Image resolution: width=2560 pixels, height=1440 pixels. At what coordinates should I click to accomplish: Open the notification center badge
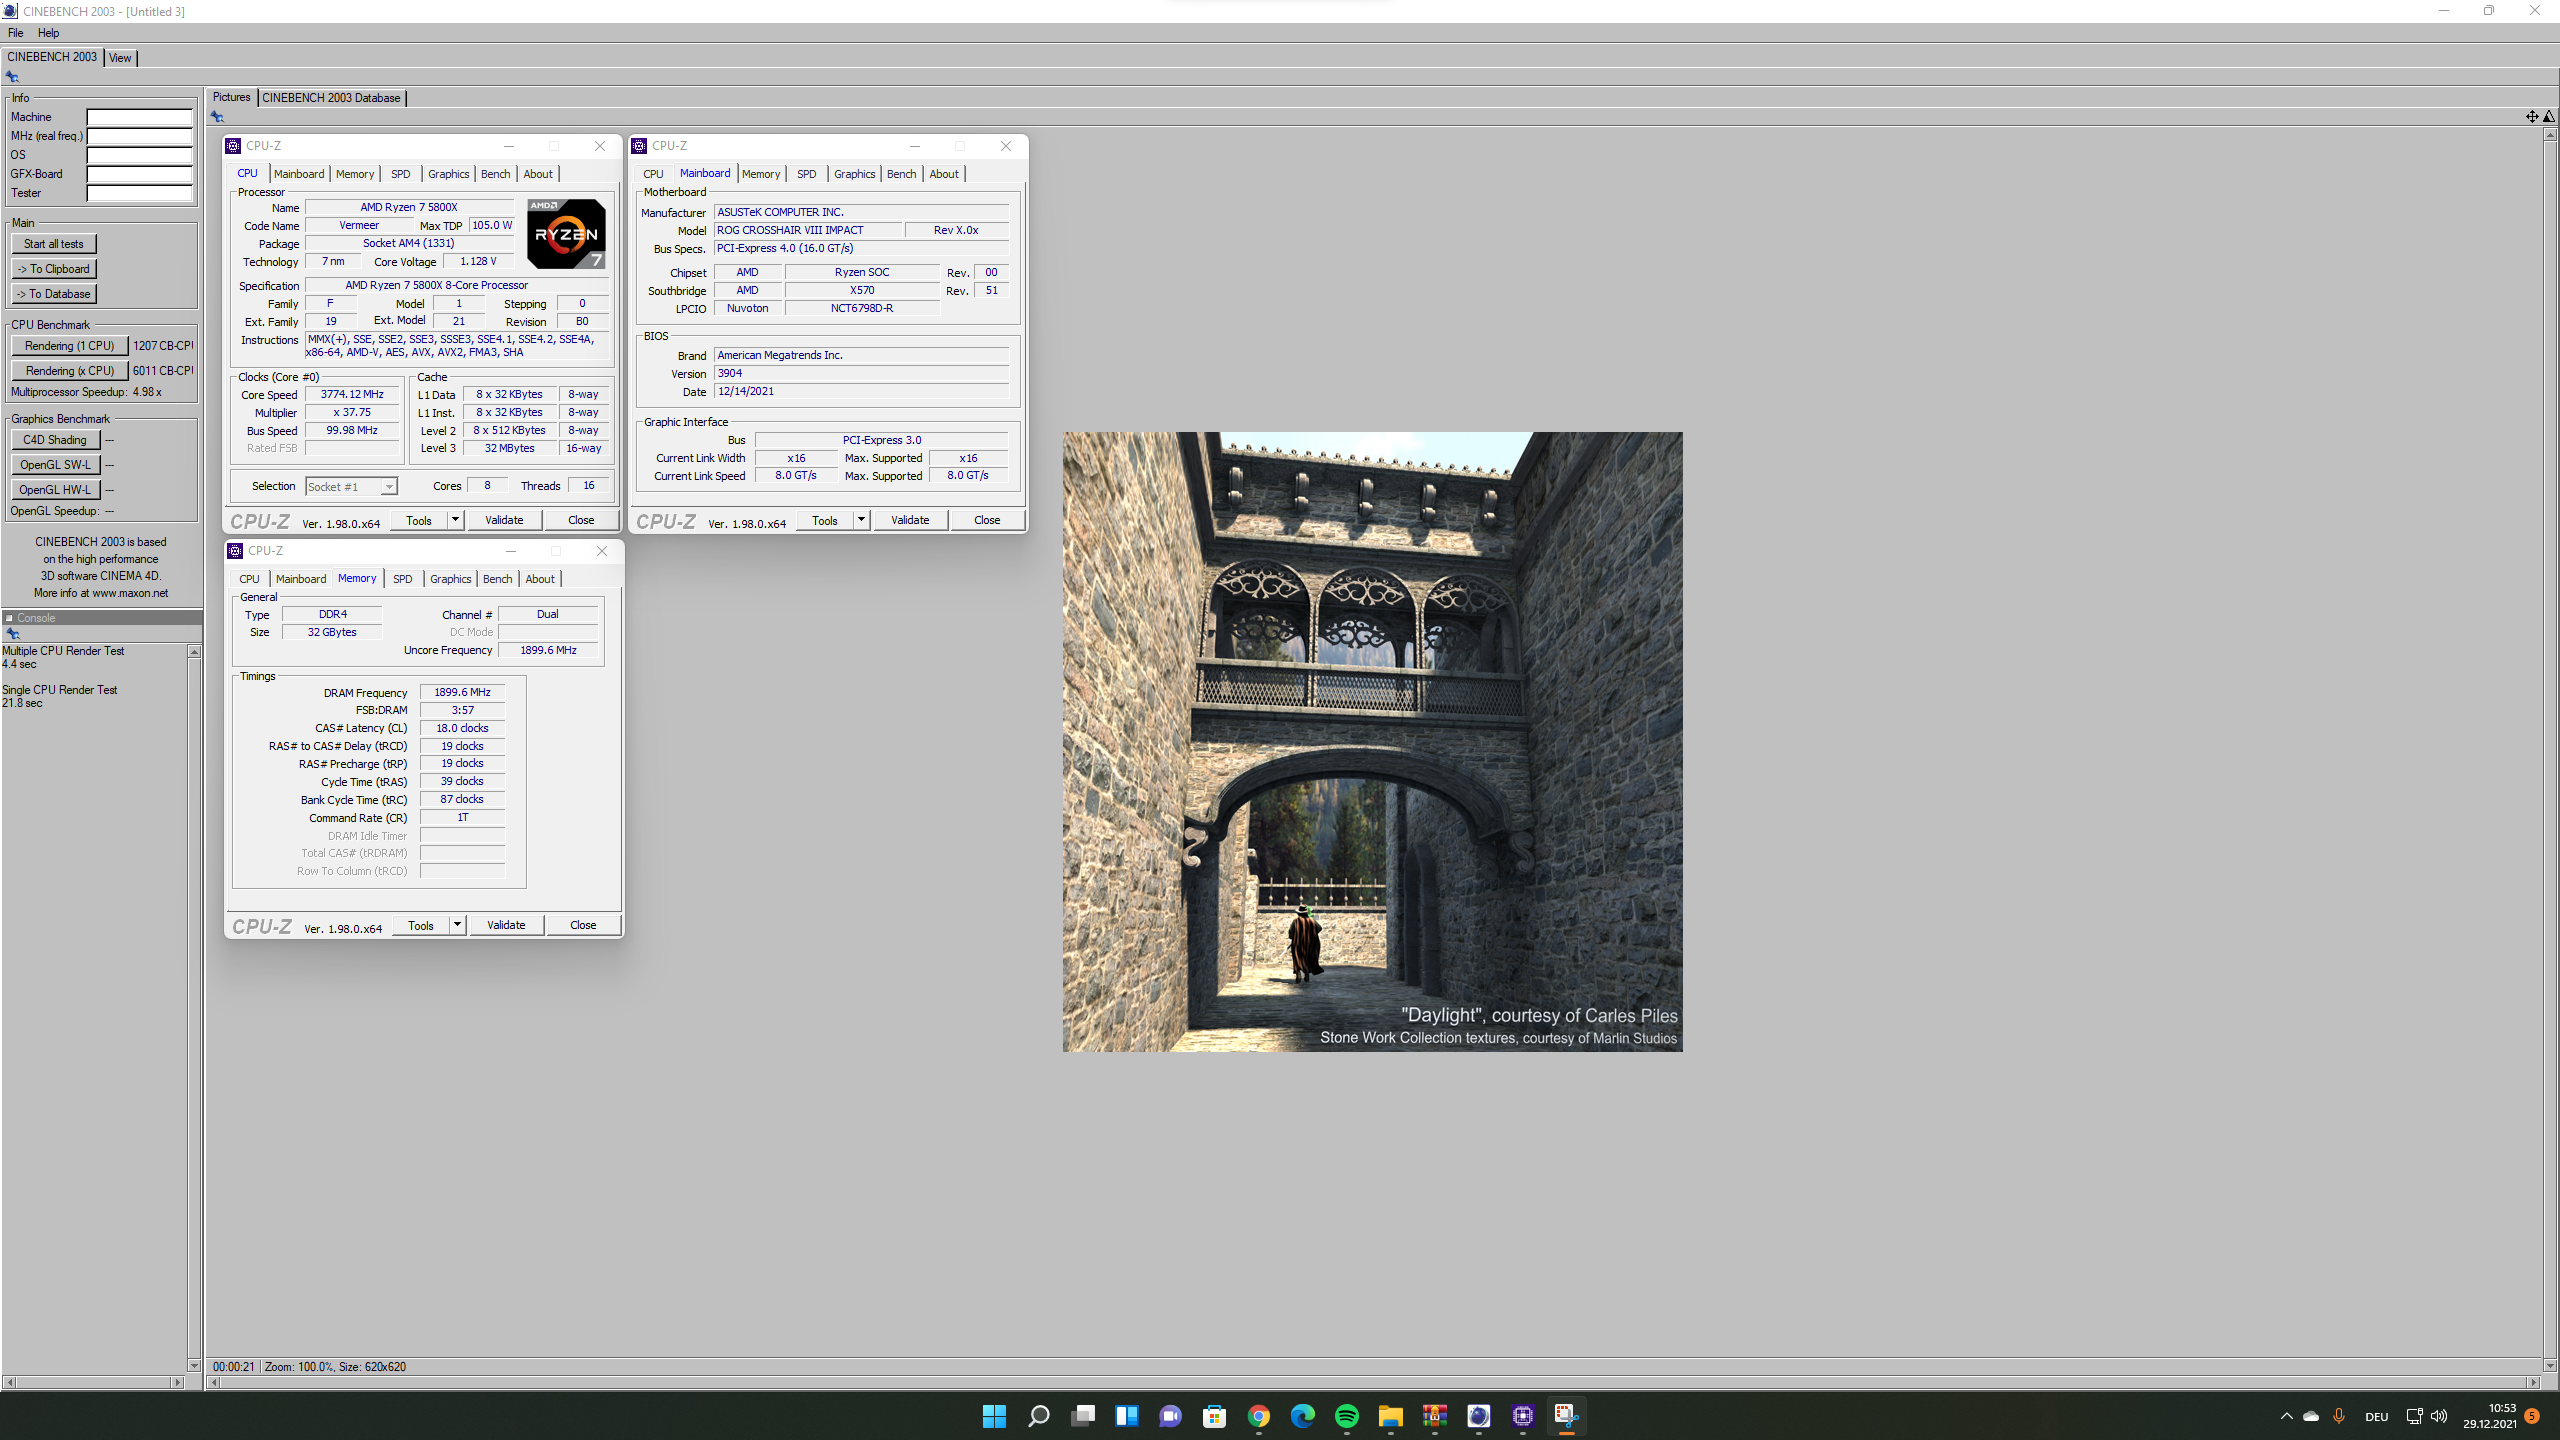point(2532,1416)
